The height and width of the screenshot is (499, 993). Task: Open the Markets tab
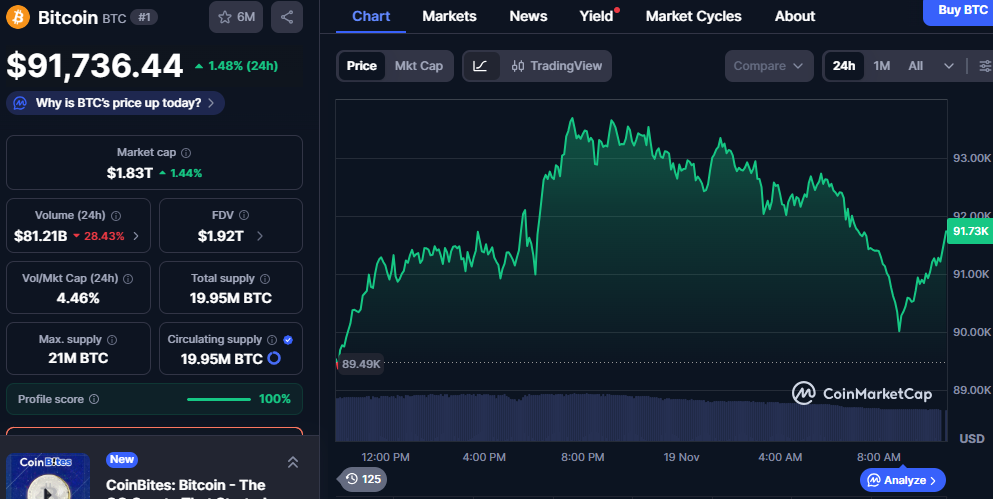(x=449, y=16)
